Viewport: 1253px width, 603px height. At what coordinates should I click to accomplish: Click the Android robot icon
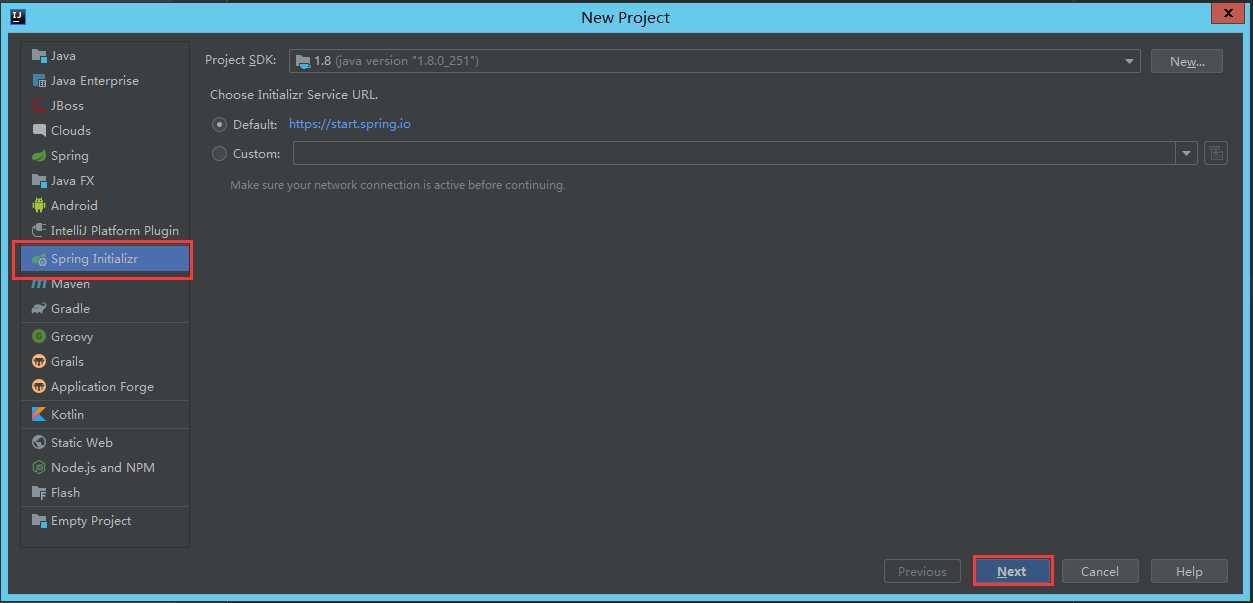pos(39,206)
